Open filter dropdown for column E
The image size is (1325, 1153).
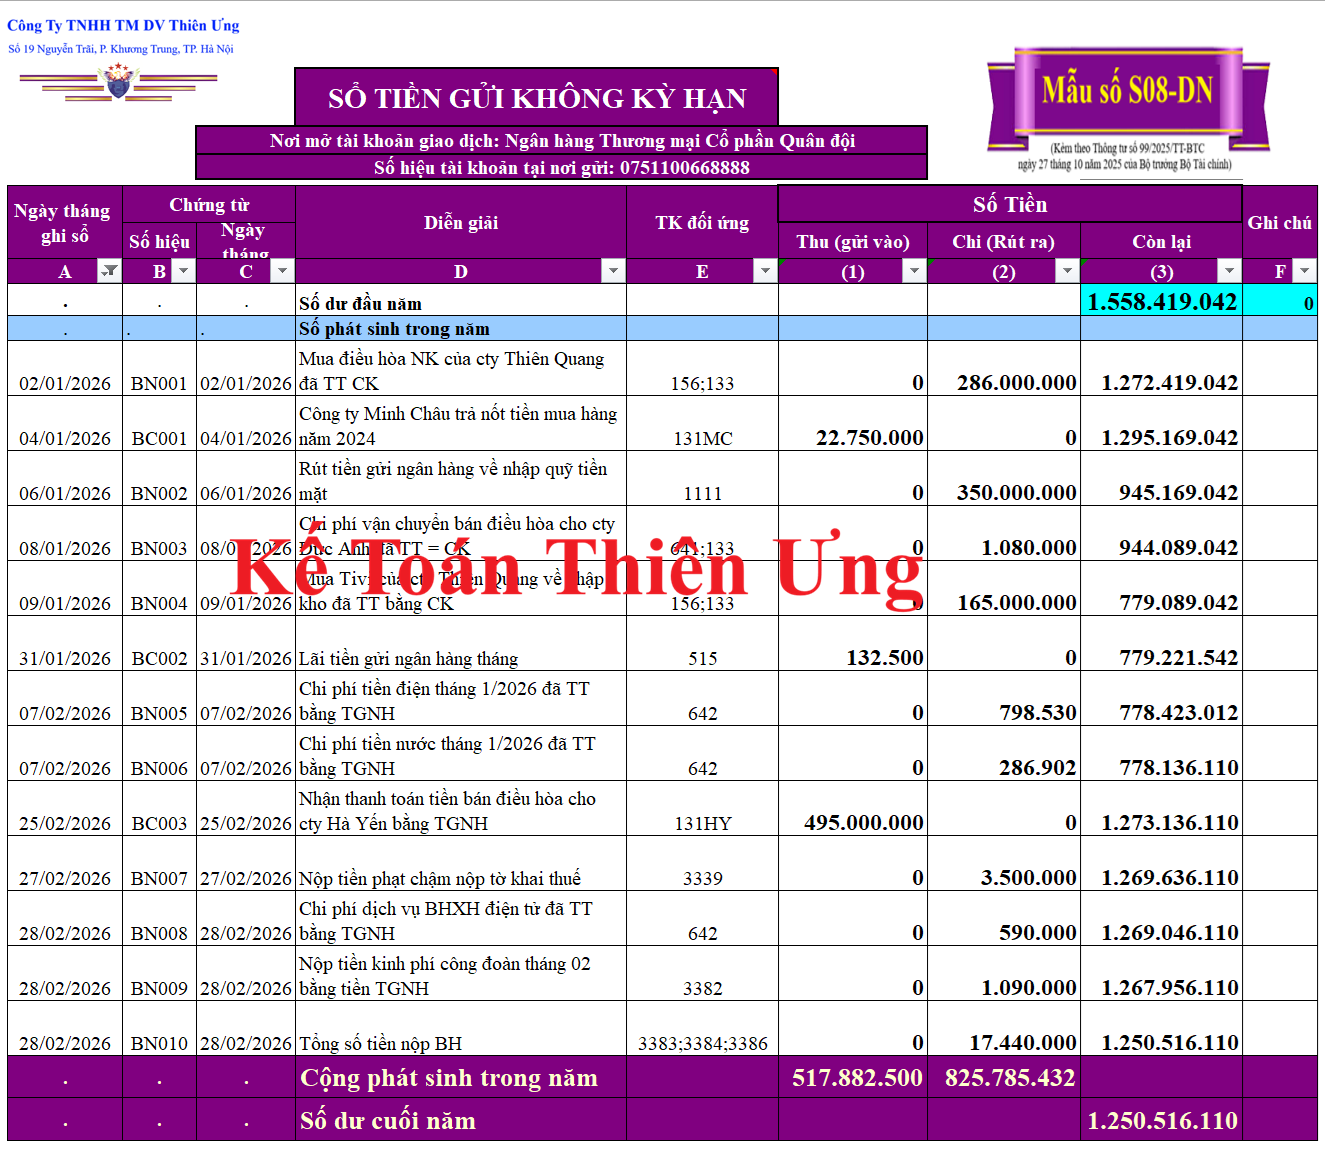click(765, 271)
